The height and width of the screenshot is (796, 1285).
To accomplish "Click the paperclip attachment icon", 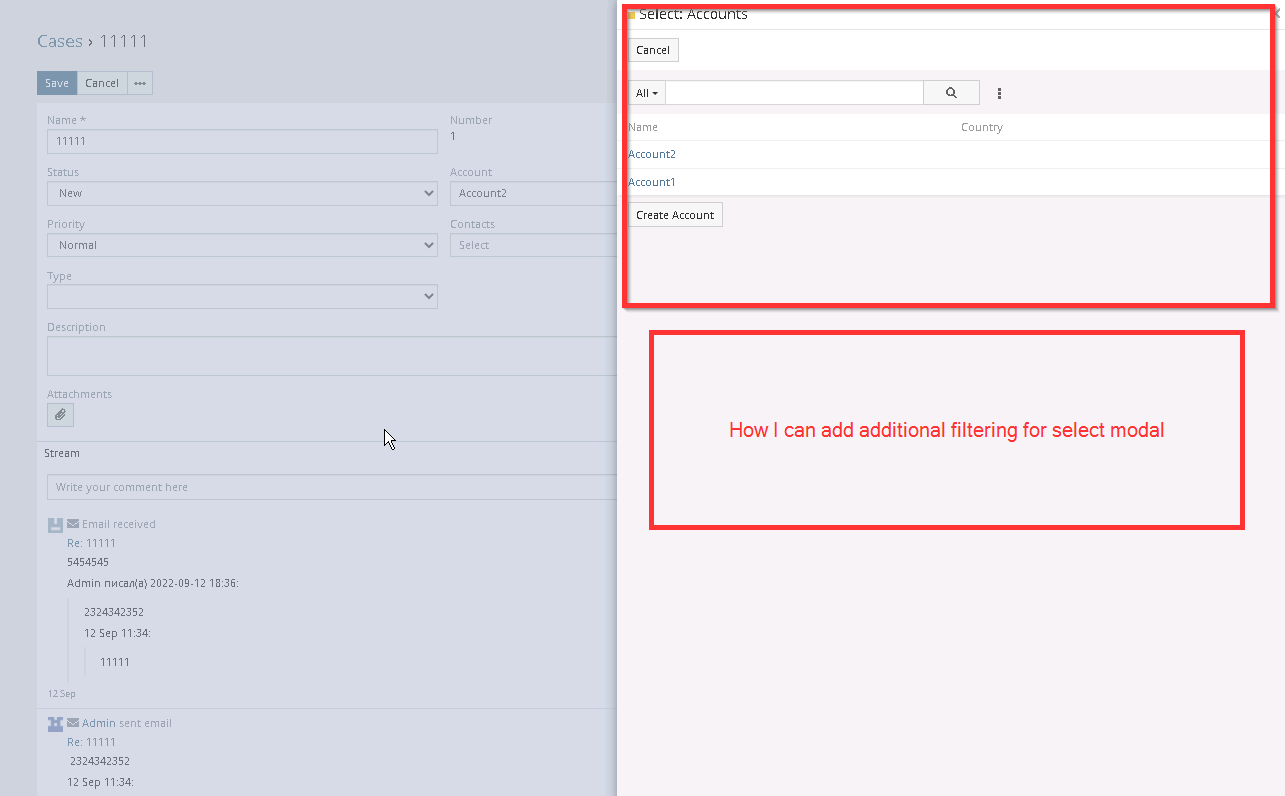I will tap(60, 414).
